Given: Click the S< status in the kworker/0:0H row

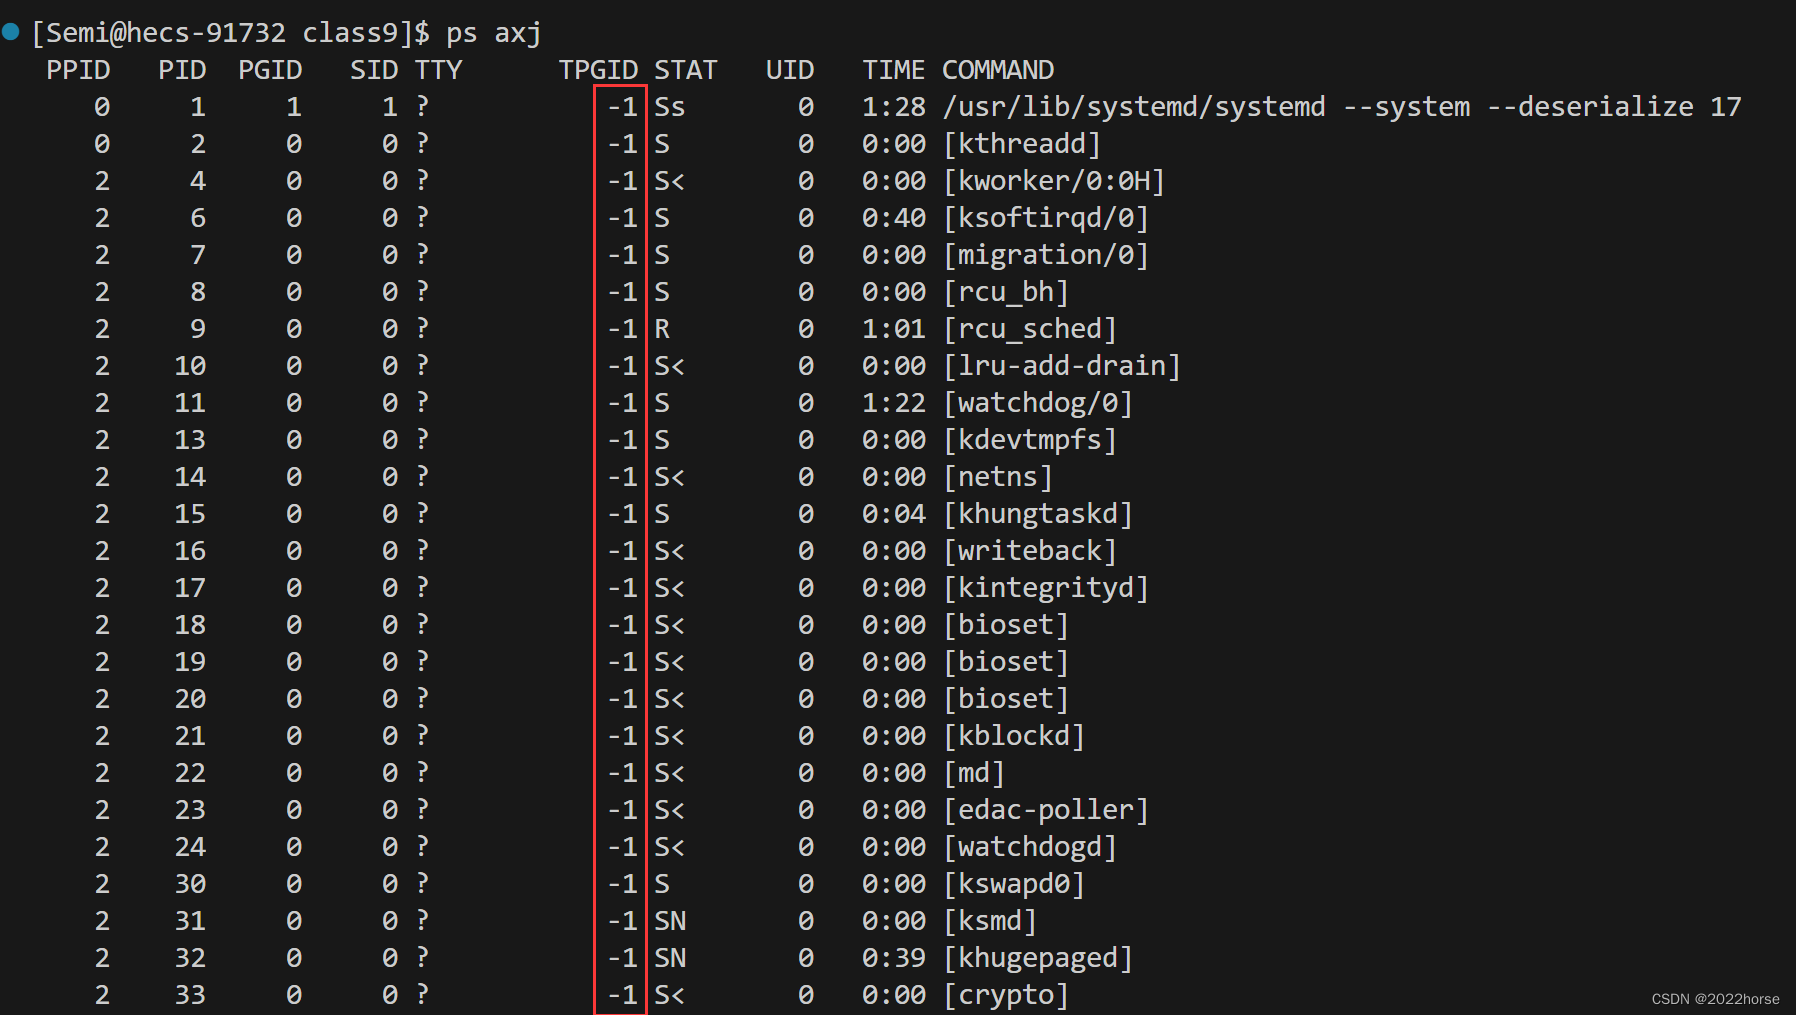Looking at the screenshot, I should coord(670,181).
